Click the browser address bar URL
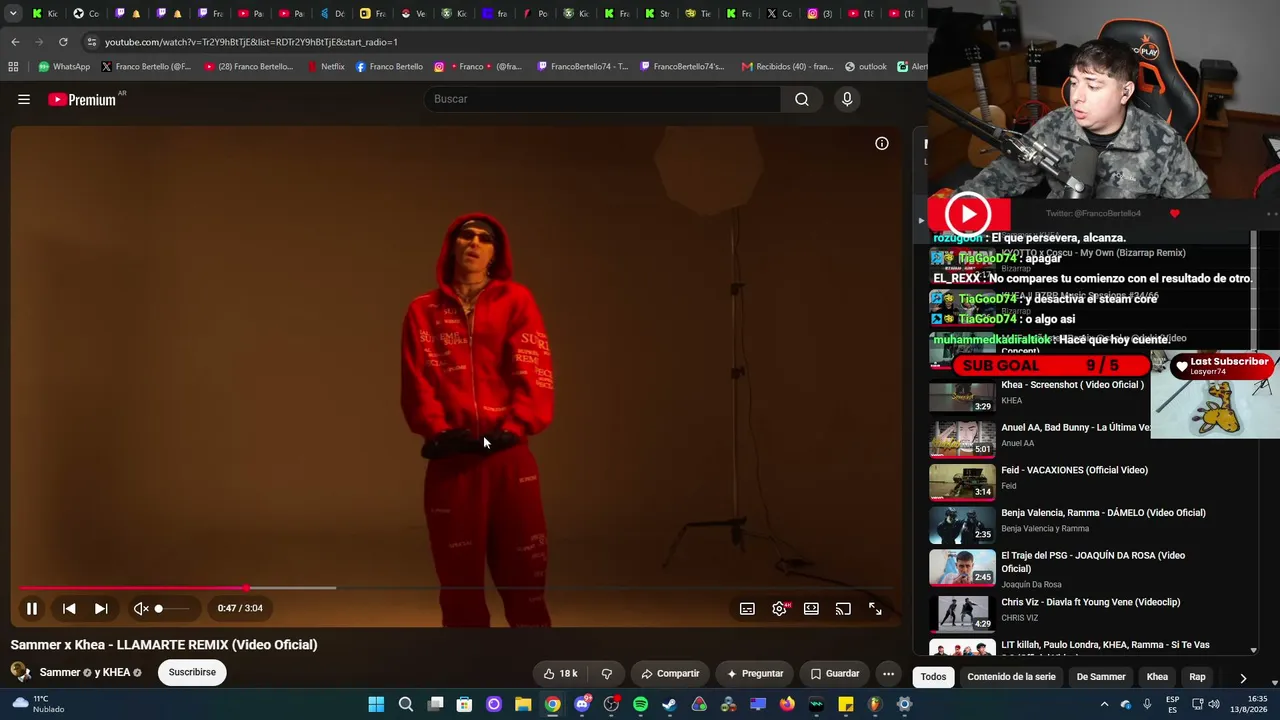The width and height of the screenshot is (1280, 720). (251, 42)
